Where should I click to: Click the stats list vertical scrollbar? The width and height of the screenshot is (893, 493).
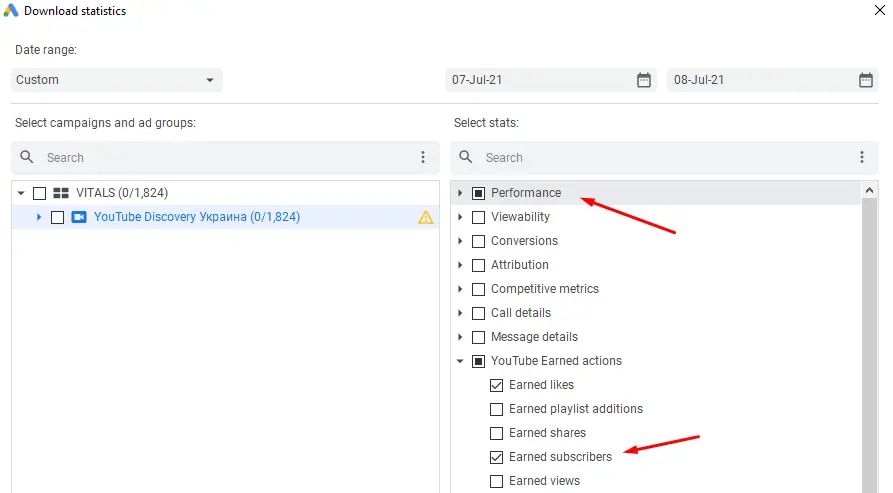870,346
